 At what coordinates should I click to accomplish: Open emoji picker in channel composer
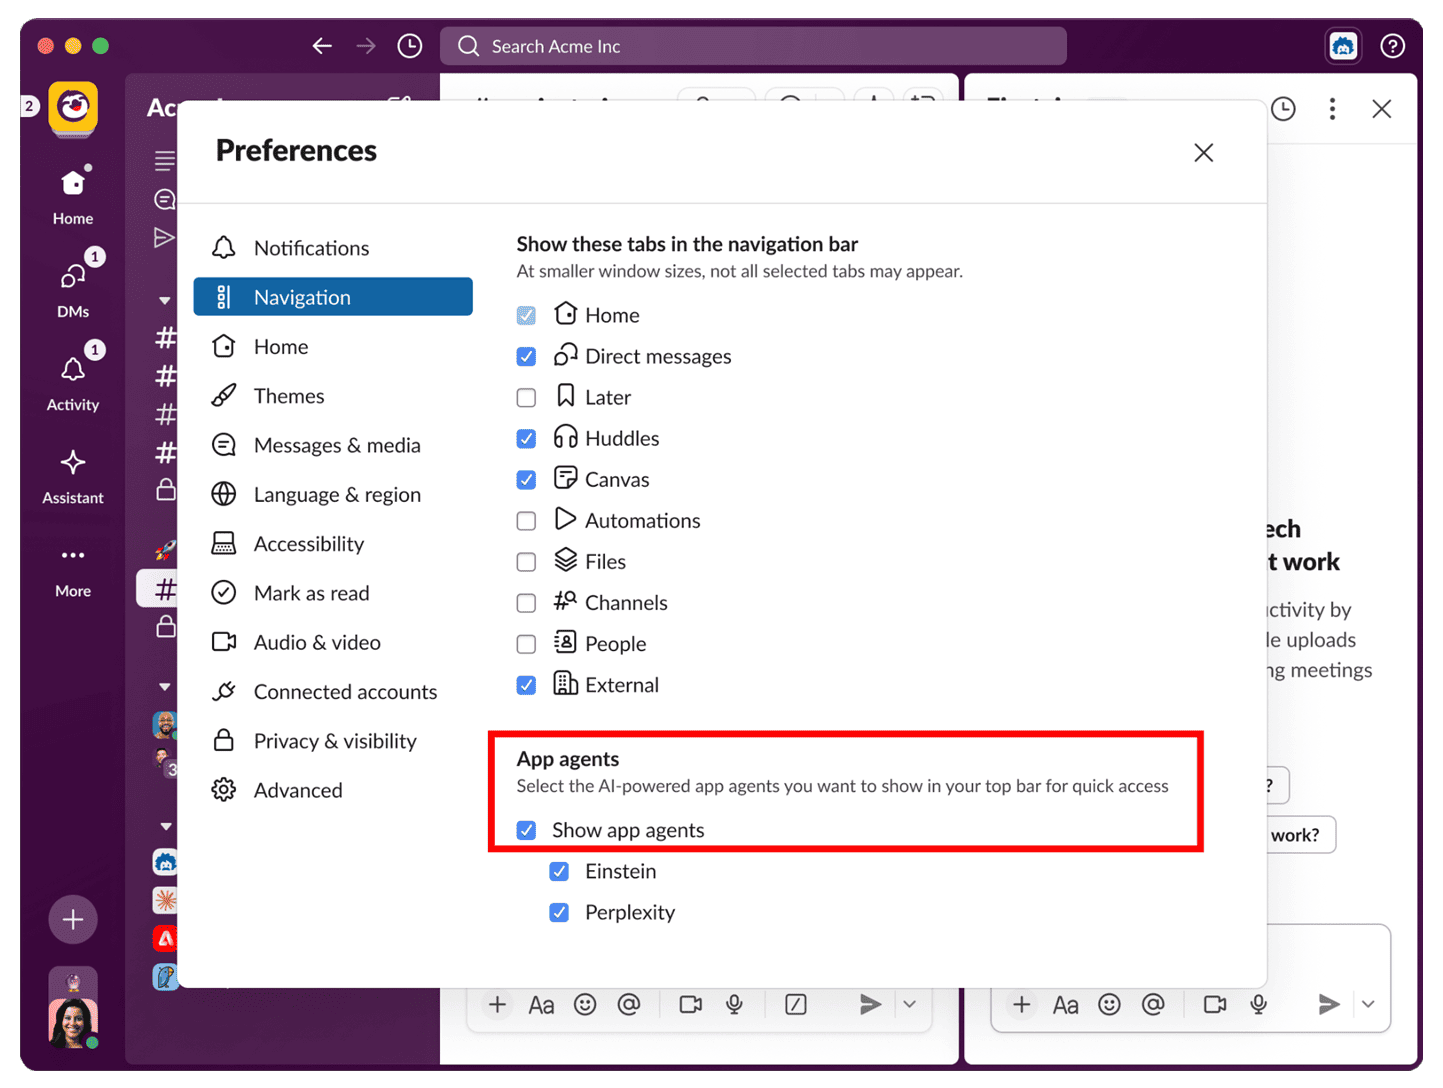point(585,1004)
